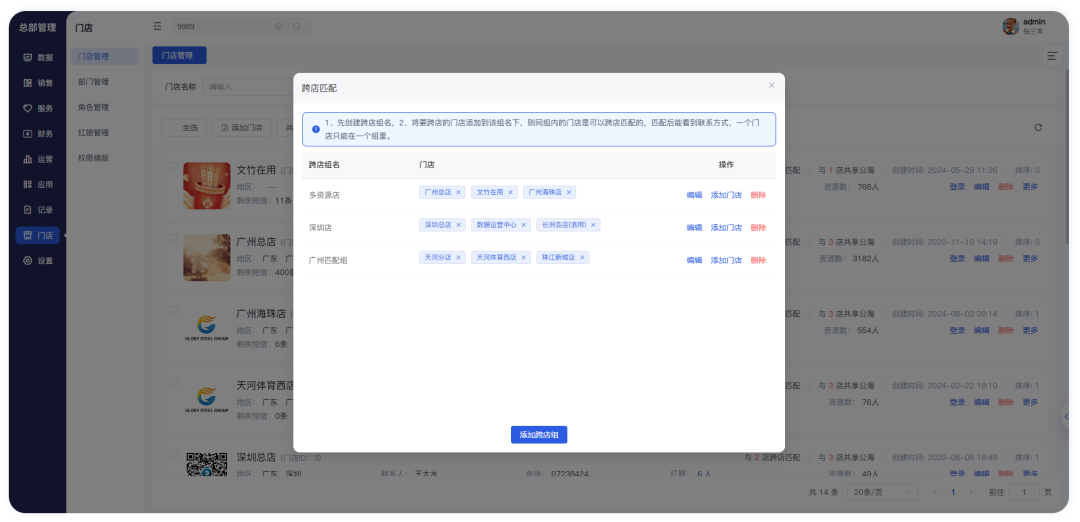The height and width of the screenshot is (522, 1080).
Task: Tick the checkbox for store 天河体育西店
Action: coord(174,382)
